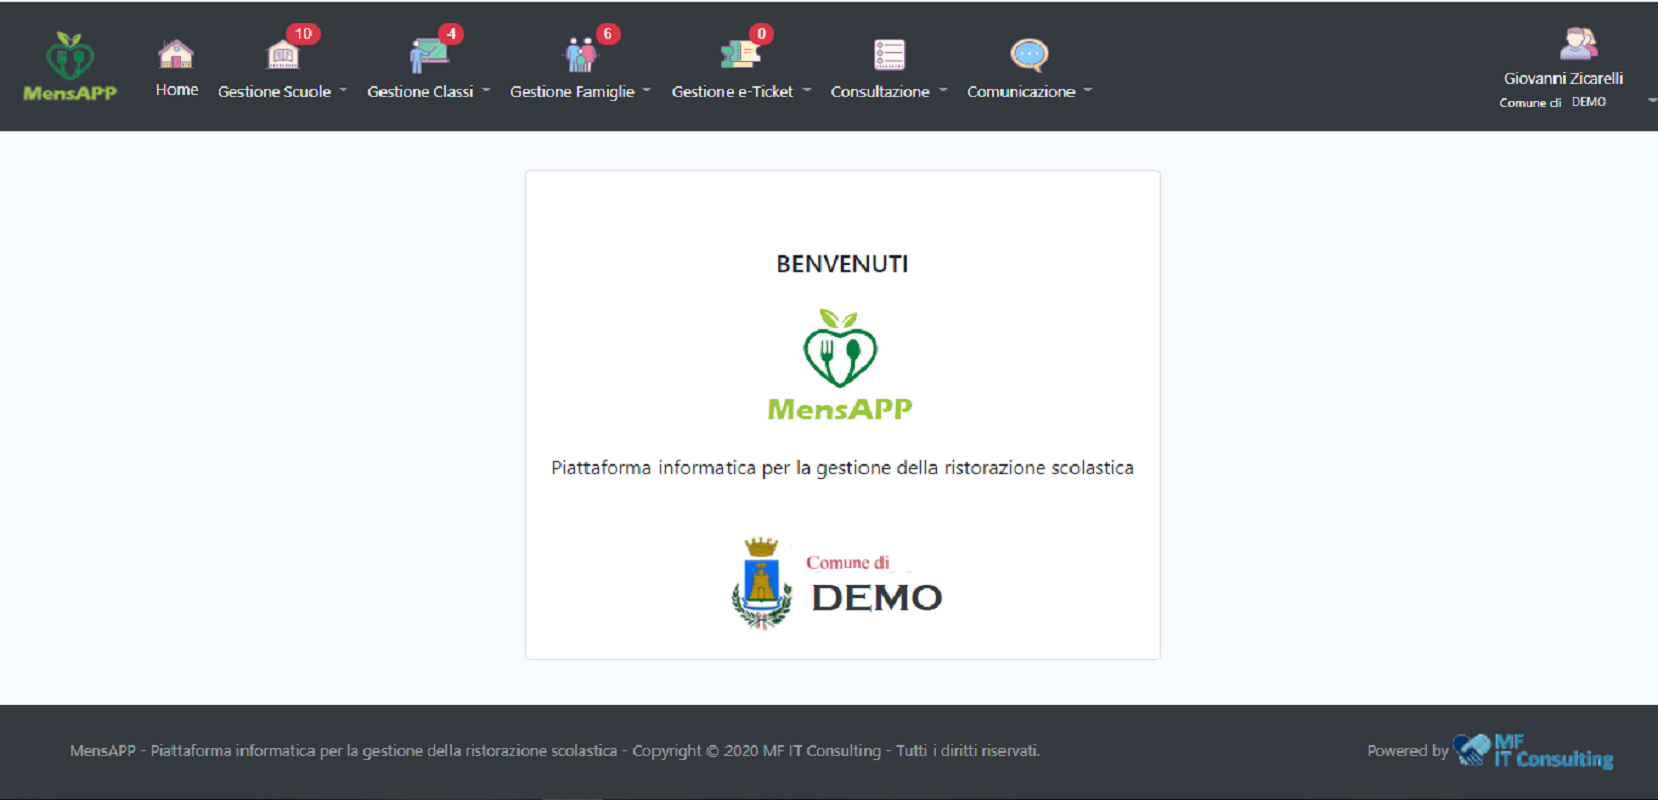
Task: Click the red Comune di text in the card
Action: pyautogui.click(x=848, y=563)
